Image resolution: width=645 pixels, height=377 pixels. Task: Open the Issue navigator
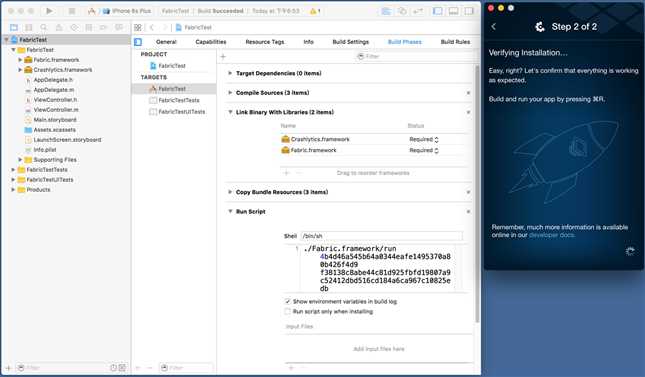pos(59,28)
